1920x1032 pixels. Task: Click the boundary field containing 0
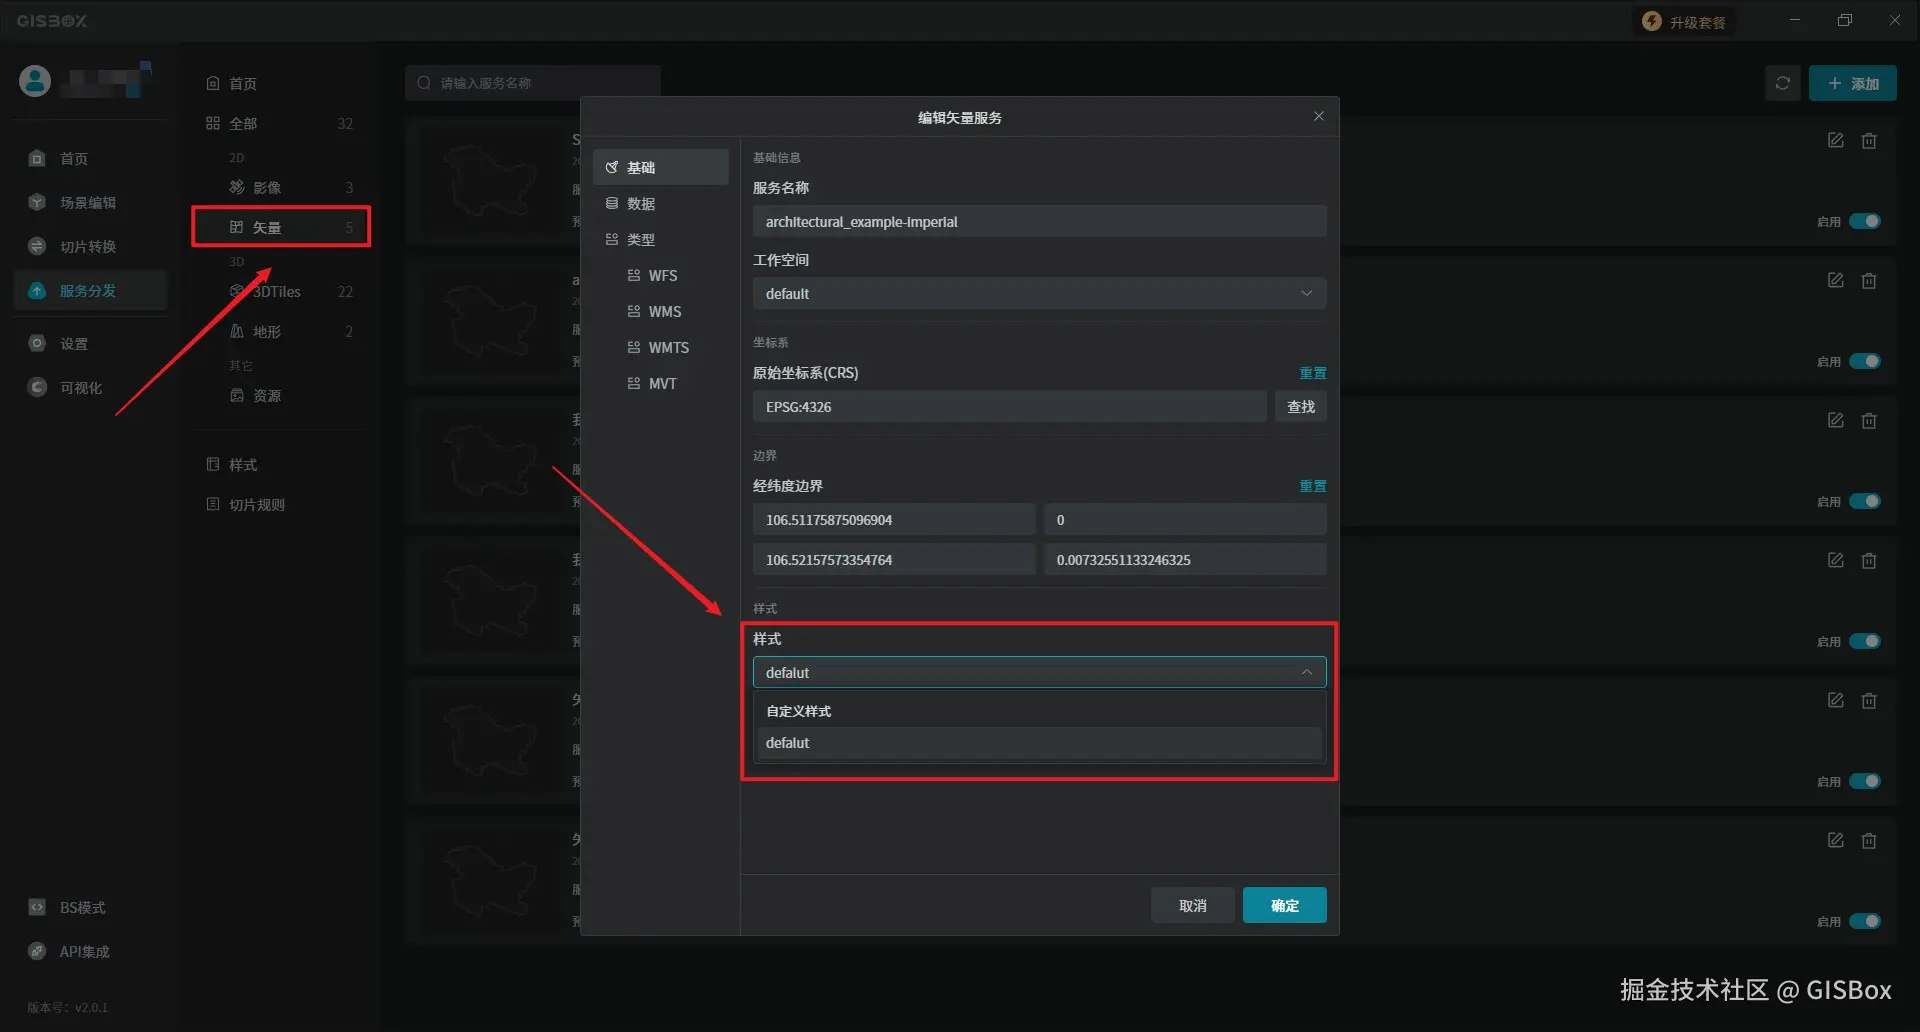[1185, 519]
